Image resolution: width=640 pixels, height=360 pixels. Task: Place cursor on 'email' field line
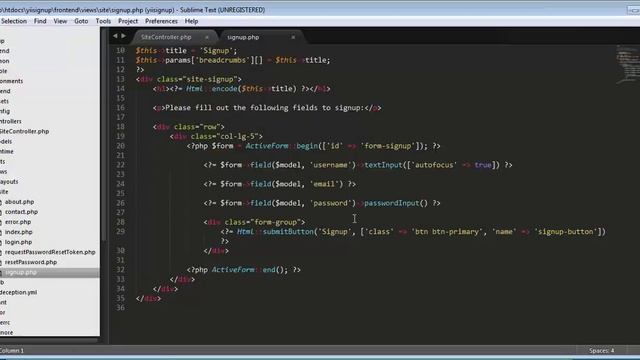(x=280, y=184)
